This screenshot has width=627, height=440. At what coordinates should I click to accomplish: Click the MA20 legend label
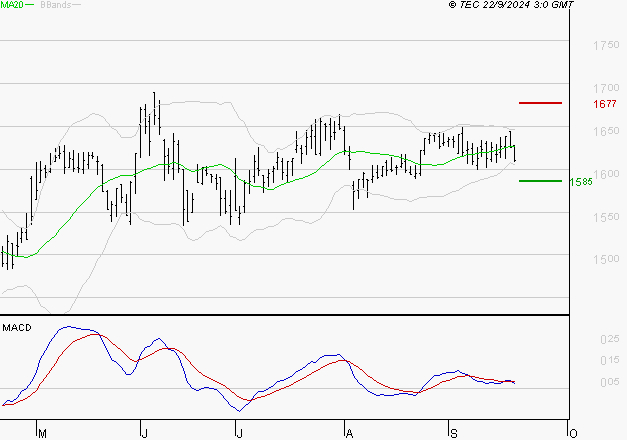(x=11, y=4)
